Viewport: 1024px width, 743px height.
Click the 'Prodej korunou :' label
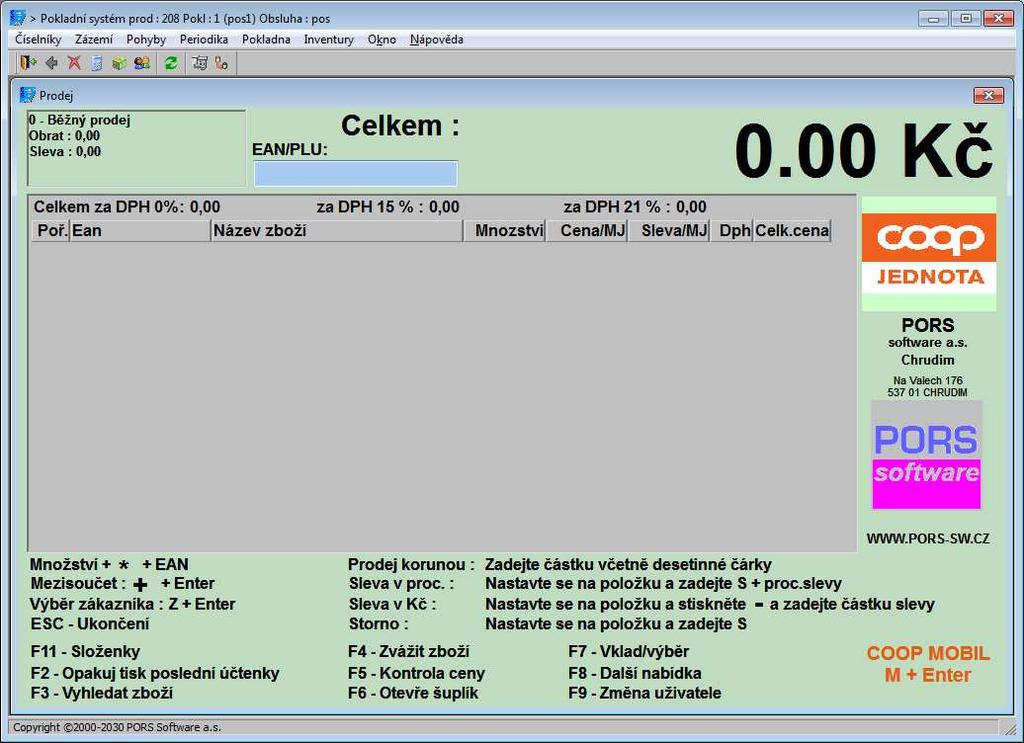pyautogui.click(x=411, y=564)
